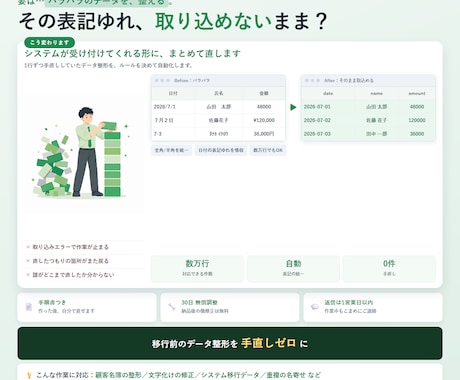Click the Before table title bar
Image resolution: width=460 pixels, height=380 pixels.
coord(218,80)
